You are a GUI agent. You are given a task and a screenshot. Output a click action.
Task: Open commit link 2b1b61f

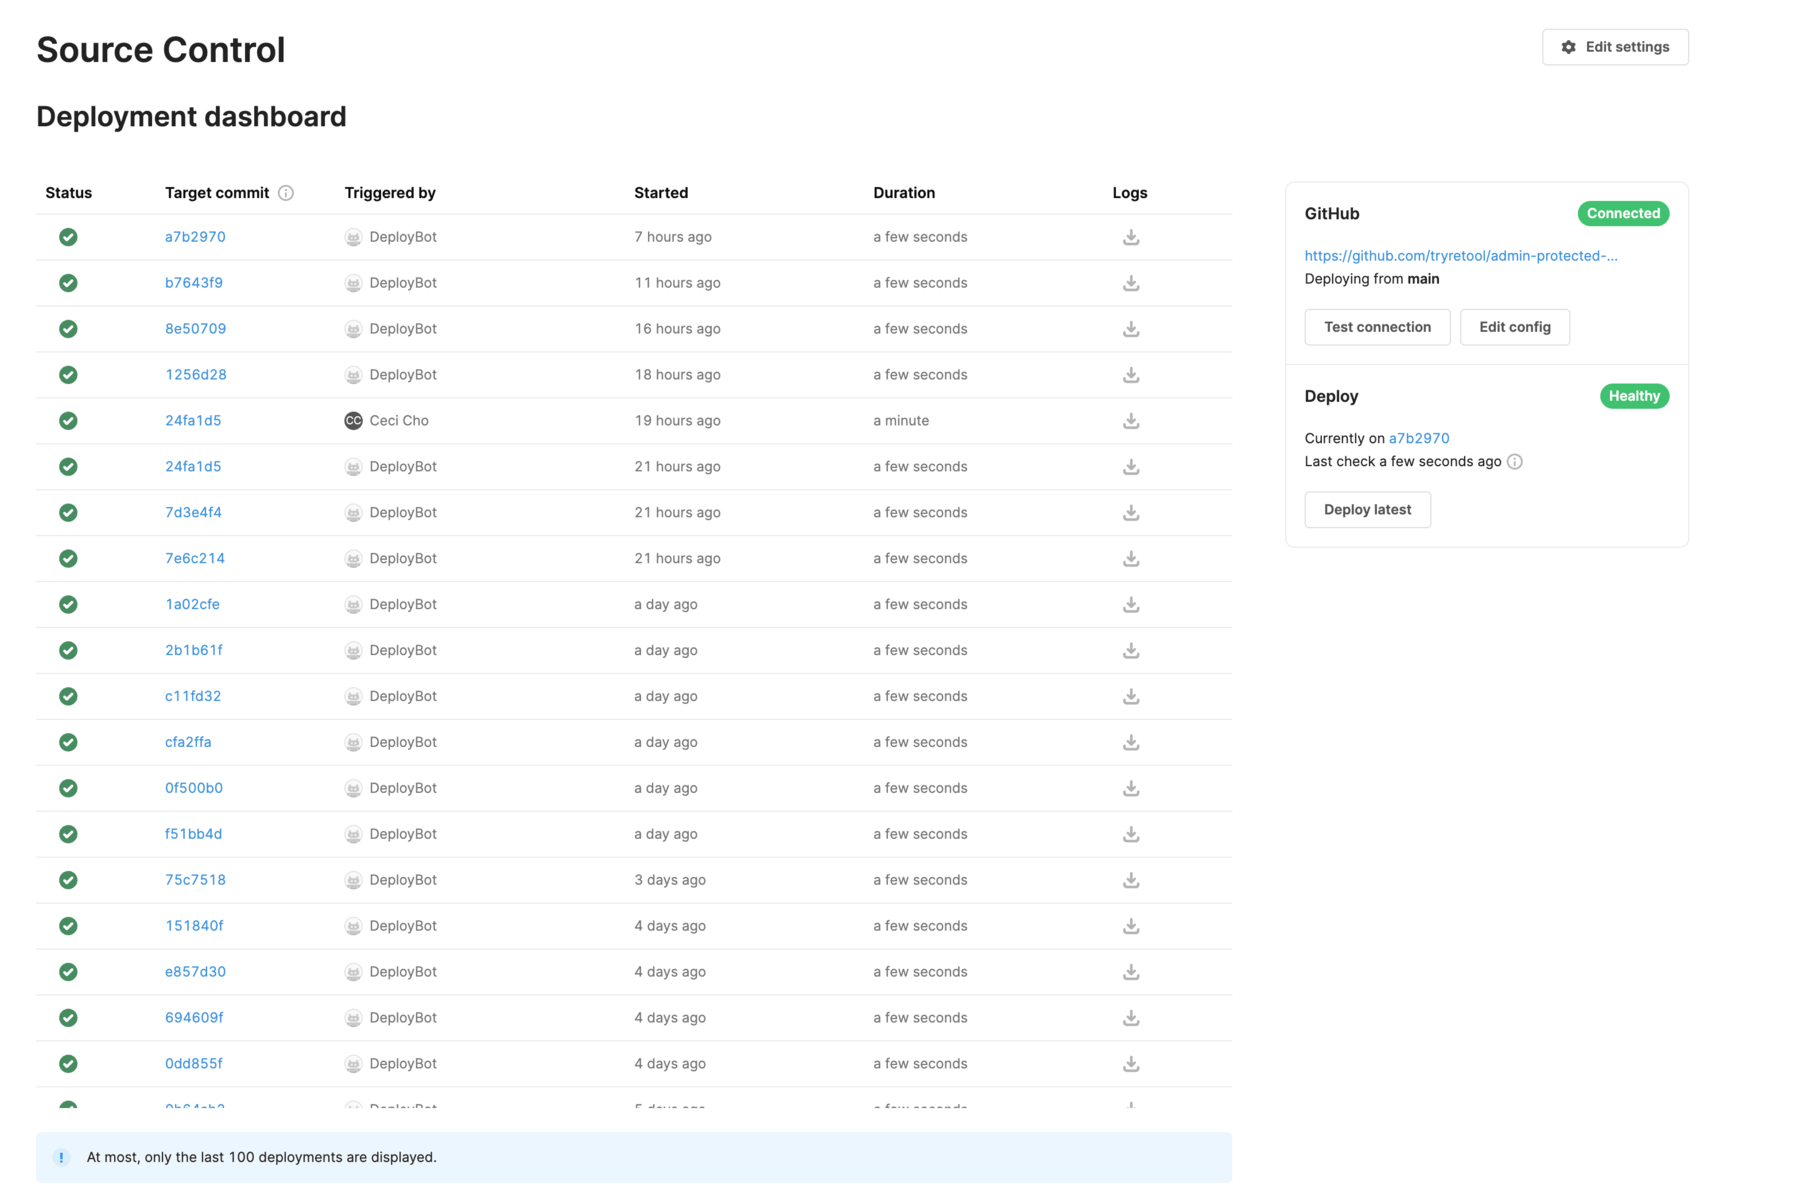(194, 651)
